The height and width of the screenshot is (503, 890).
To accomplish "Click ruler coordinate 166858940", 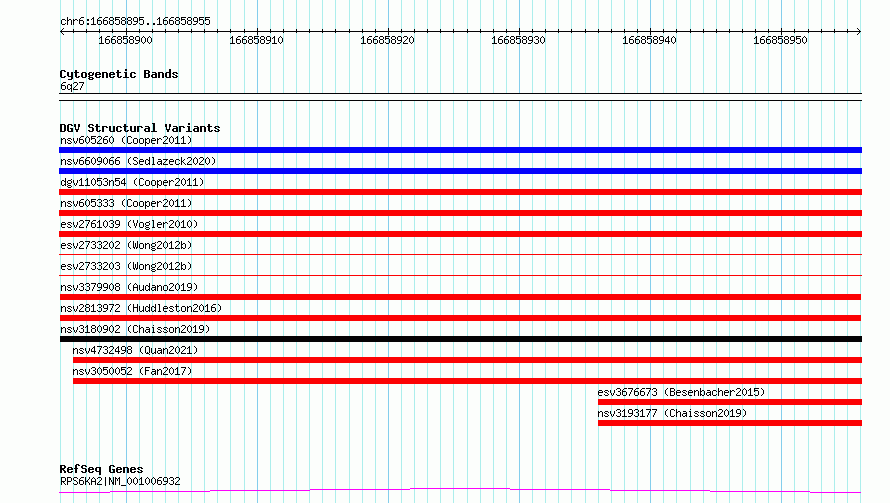I will tap(649, 40).
